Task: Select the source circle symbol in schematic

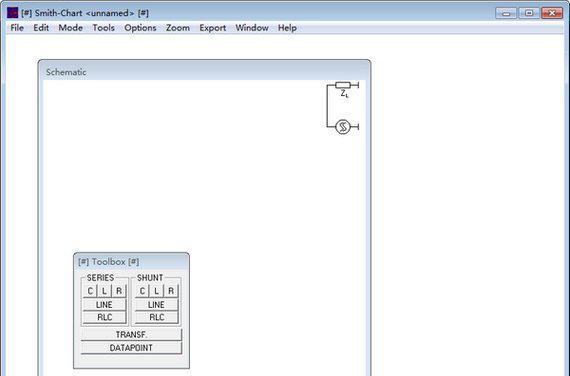Action: coord(342,127)
